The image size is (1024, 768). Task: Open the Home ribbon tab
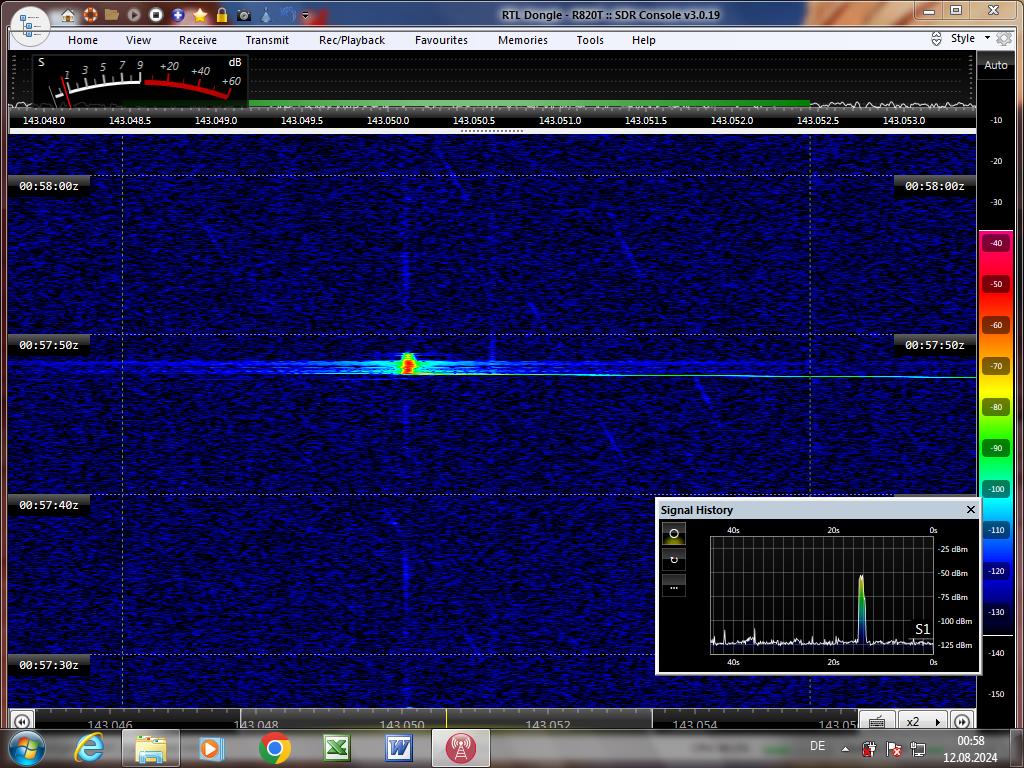(83, 40)
